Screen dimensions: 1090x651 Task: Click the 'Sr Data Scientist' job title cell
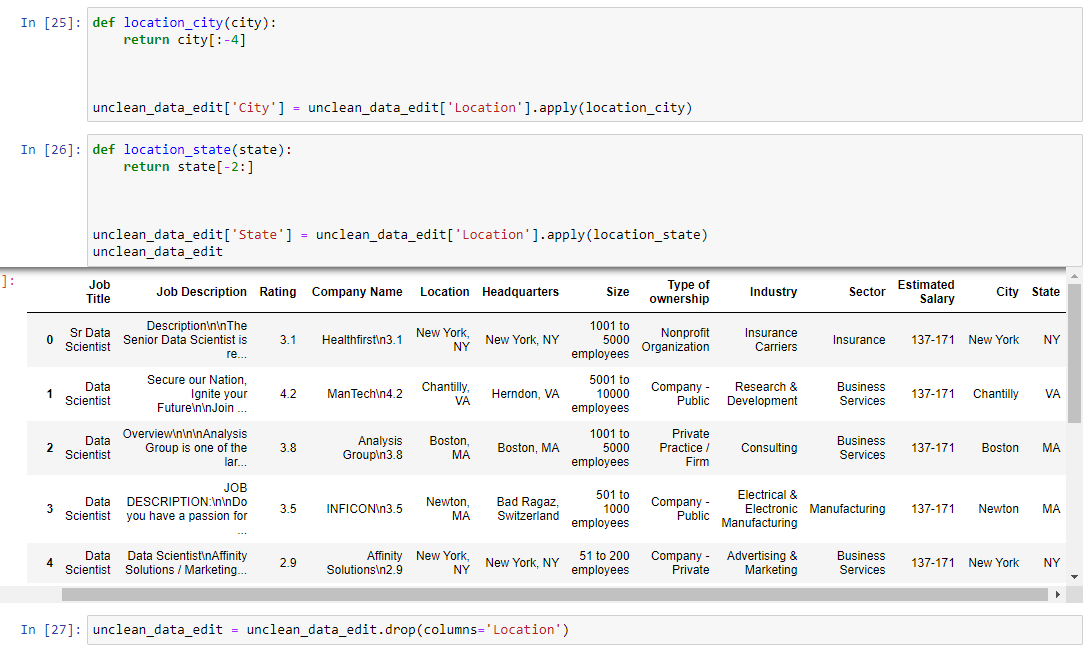pos(88,339)
